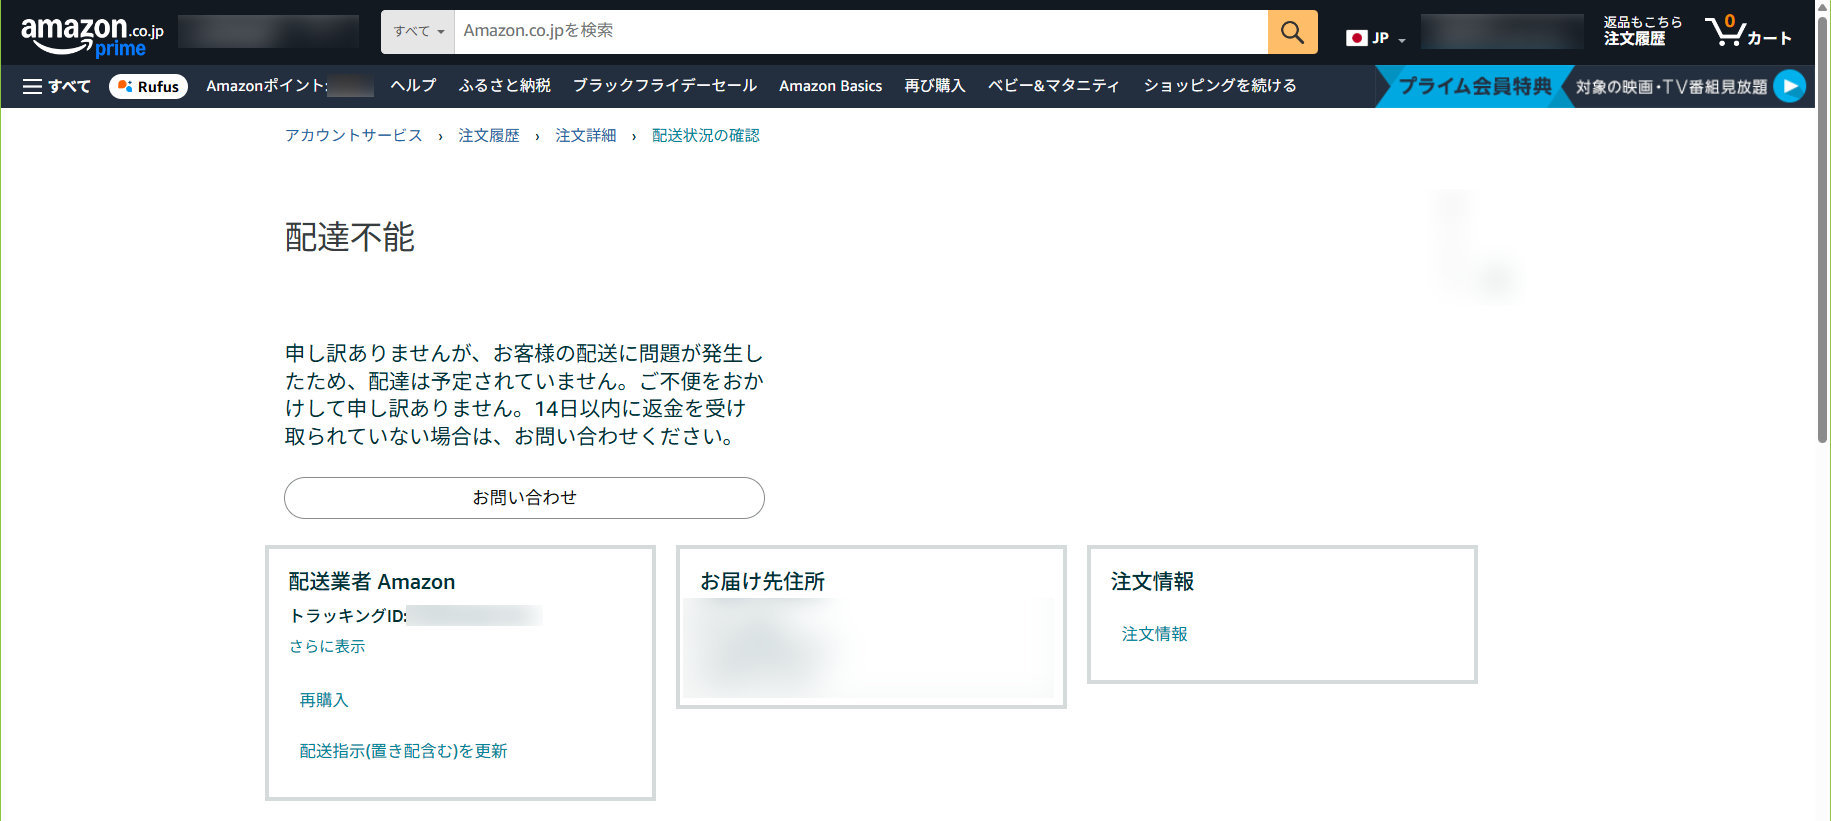Screen dimensions: 1831x821
Task: Expand the すべて search category dropdown
Action: pyautogui.click(x=418, y=32)
